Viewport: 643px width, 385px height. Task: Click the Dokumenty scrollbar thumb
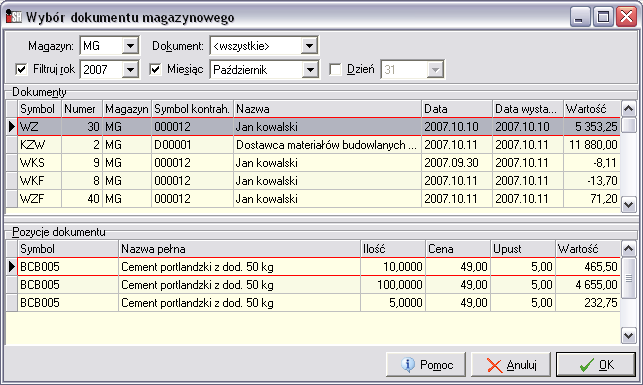point(629,125)
